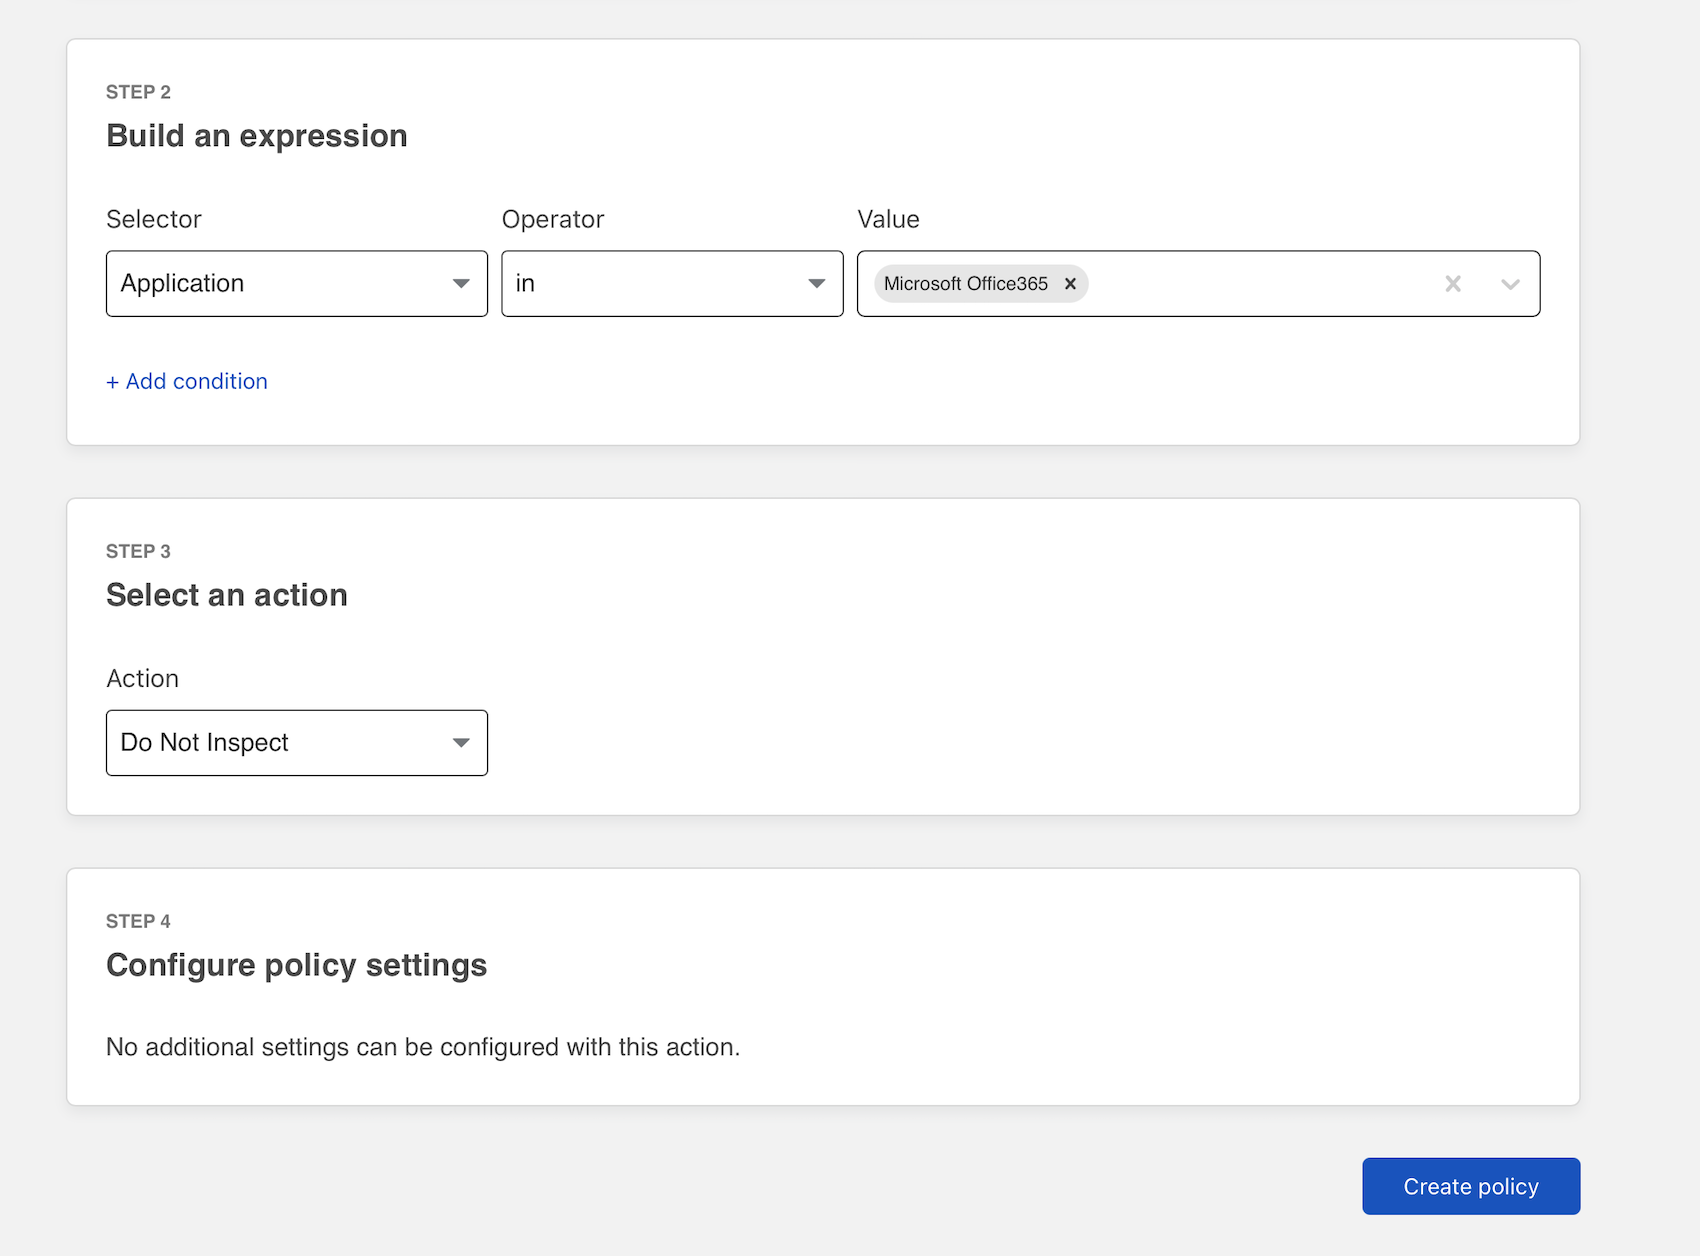The height and width of the screenshot is (1256, 1700).
Task: Add a new condition to the expression
Action: (x=187, y=381)
